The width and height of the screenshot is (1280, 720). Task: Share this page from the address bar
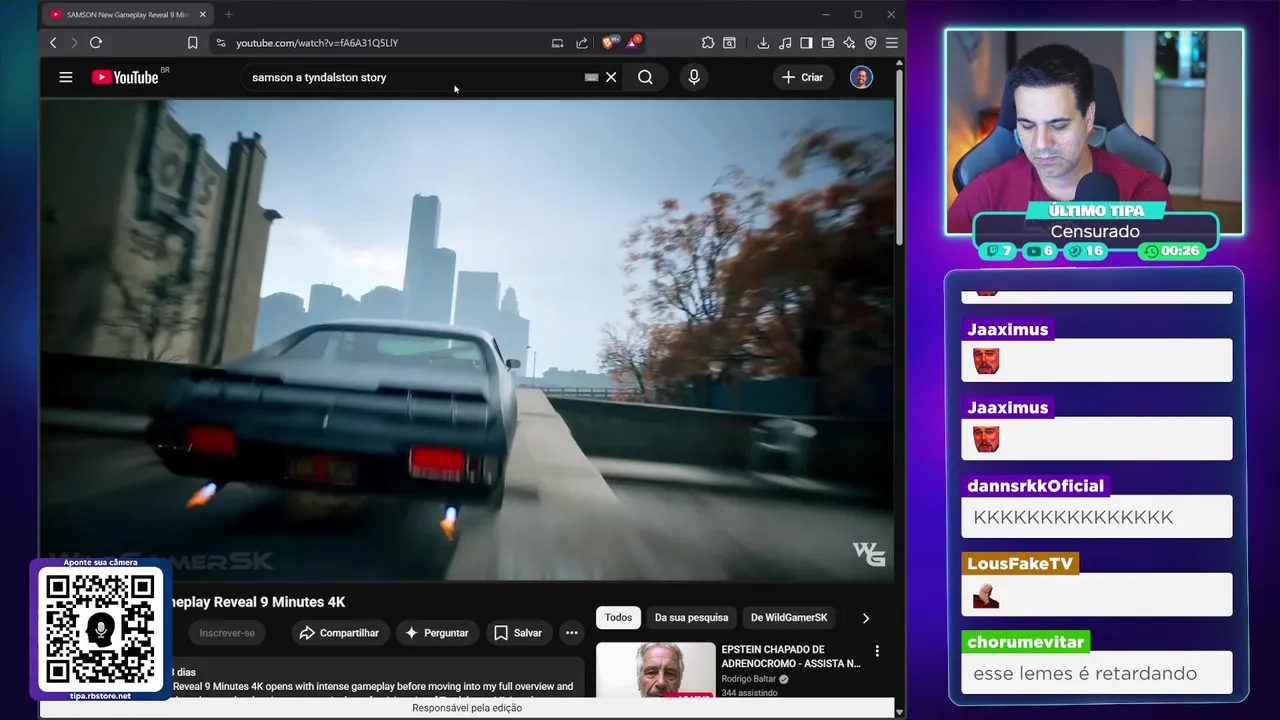point(582,43)
